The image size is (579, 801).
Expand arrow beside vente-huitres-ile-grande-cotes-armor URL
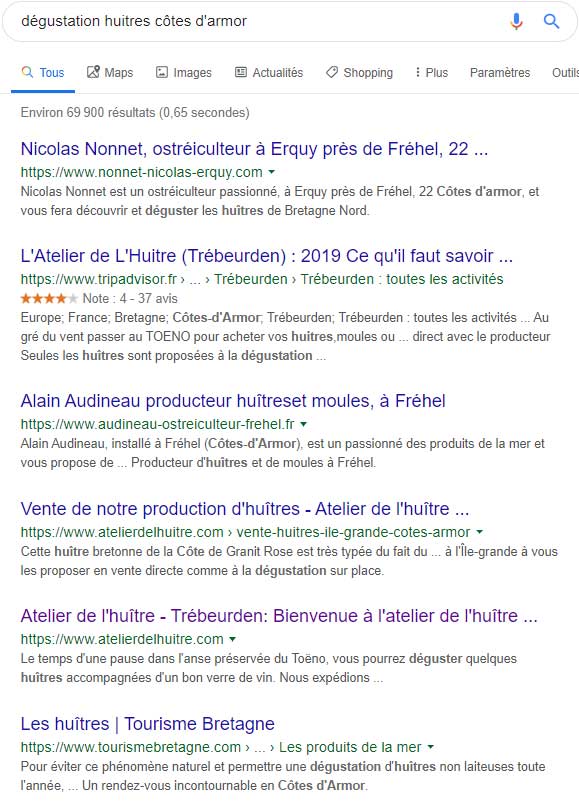[x=479, y=532]
